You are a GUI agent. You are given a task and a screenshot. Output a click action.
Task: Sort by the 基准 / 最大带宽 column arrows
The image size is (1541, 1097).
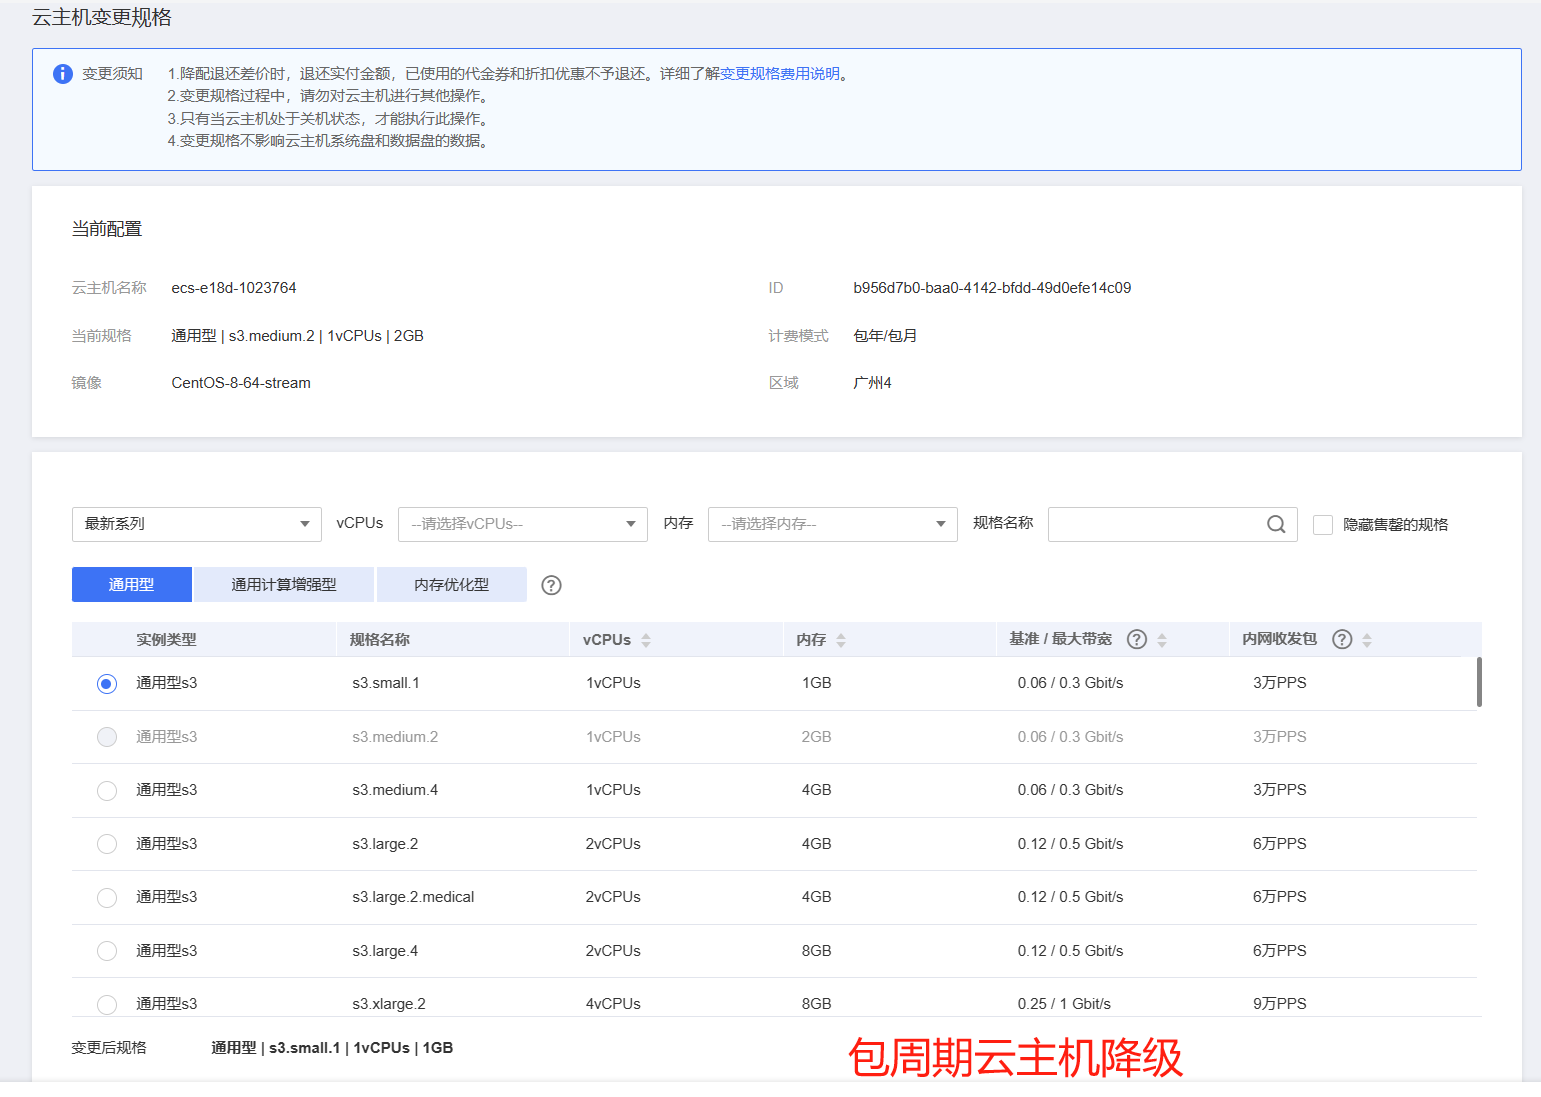(1162, 640)
